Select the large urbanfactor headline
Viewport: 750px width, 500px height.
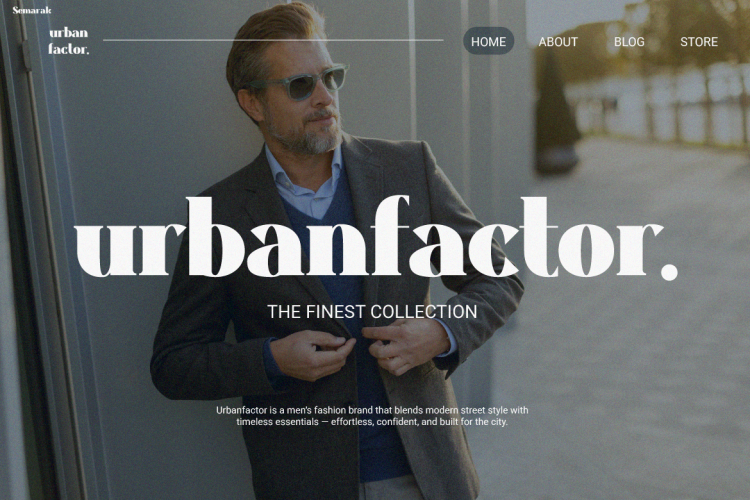[x=375, y=238]
